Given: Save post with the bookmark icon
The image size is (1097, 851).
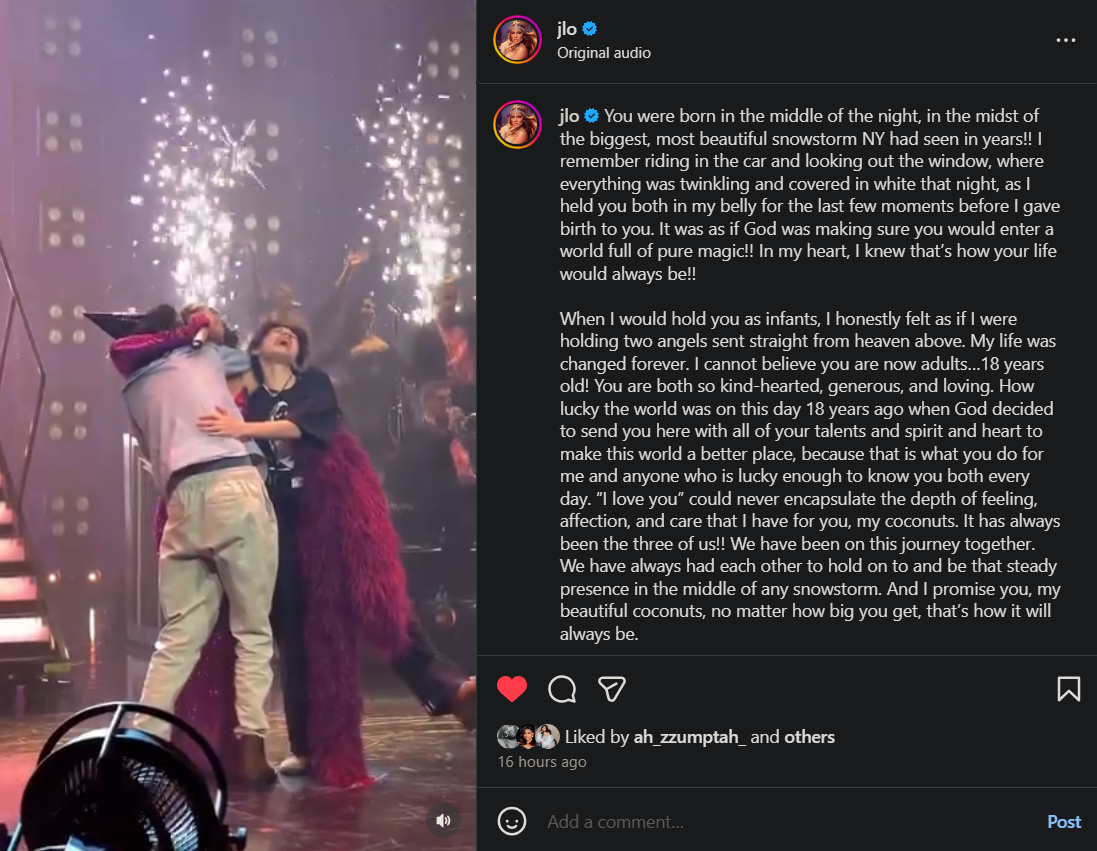Looking at the screenshot, I should click(1068, 689).
